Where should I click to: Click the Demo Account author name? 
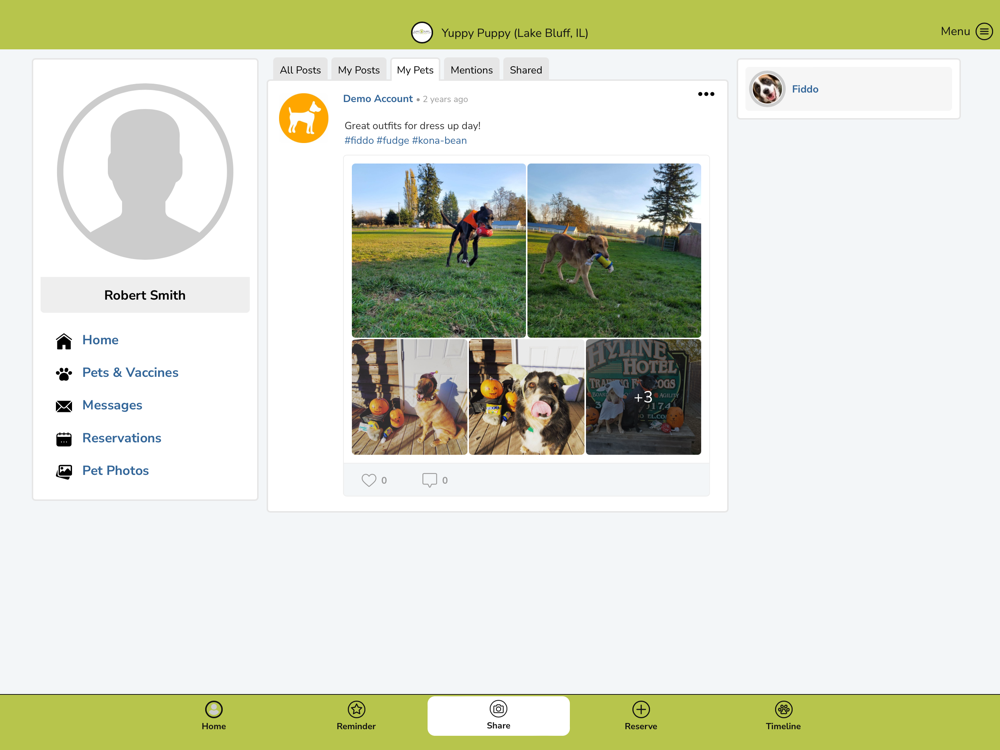(378, 99)
